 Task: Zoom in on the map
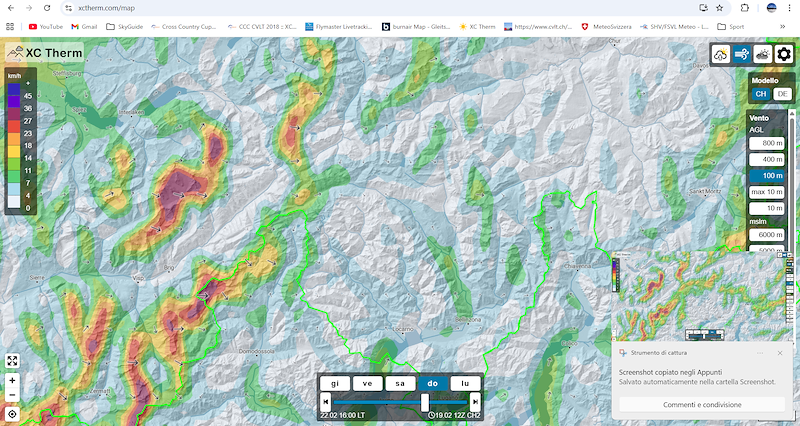[x=12, y=381]
